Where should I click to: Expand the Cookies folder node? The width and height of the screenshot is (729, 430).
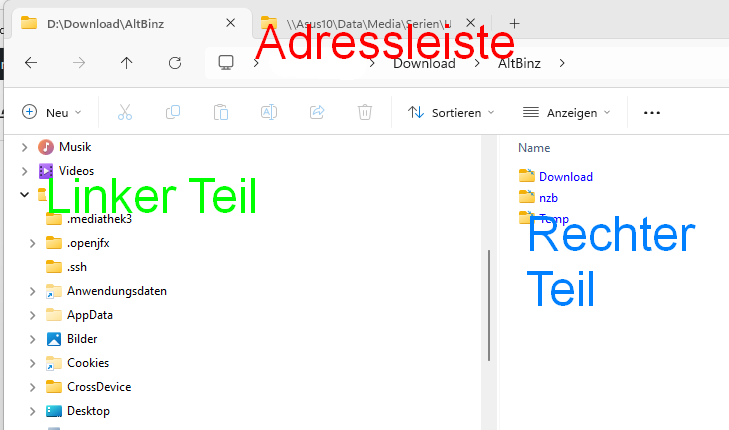coord(32,363)
